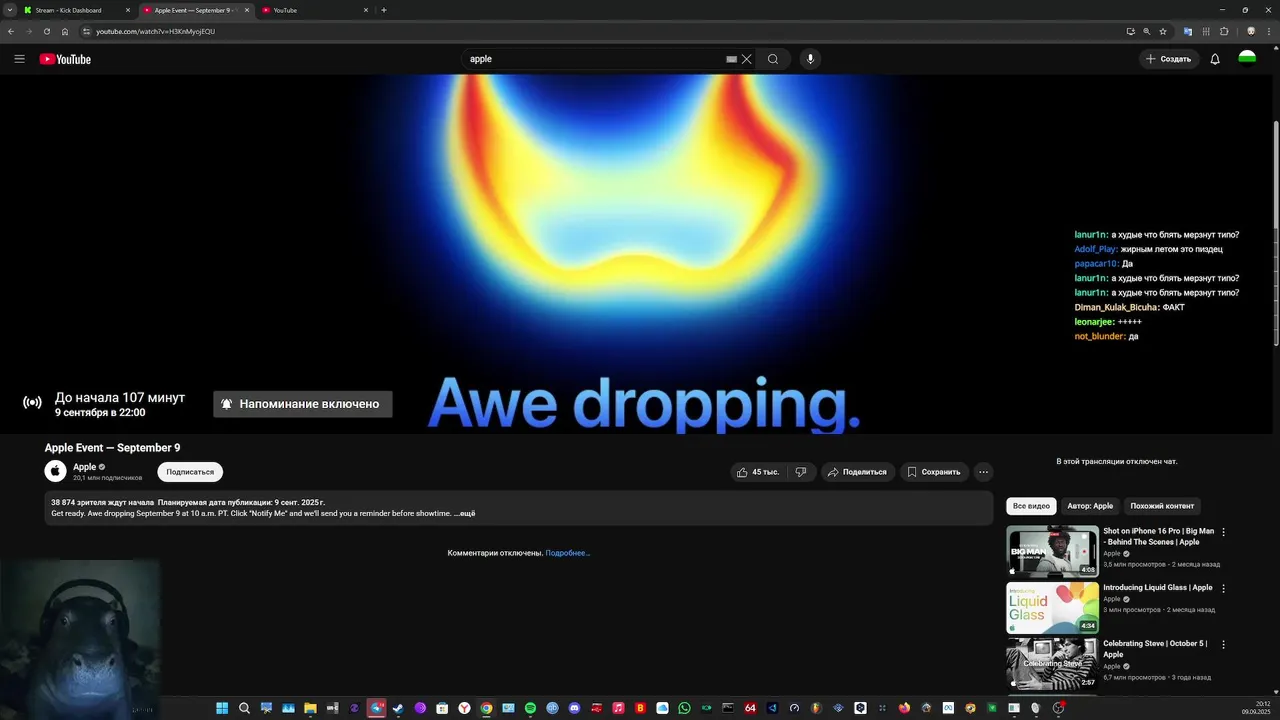Open Shot on iPhone 16 Pro thumbnail
Image resolution: width=1280 pixels, height=720 pixels.
(1052, 552)
